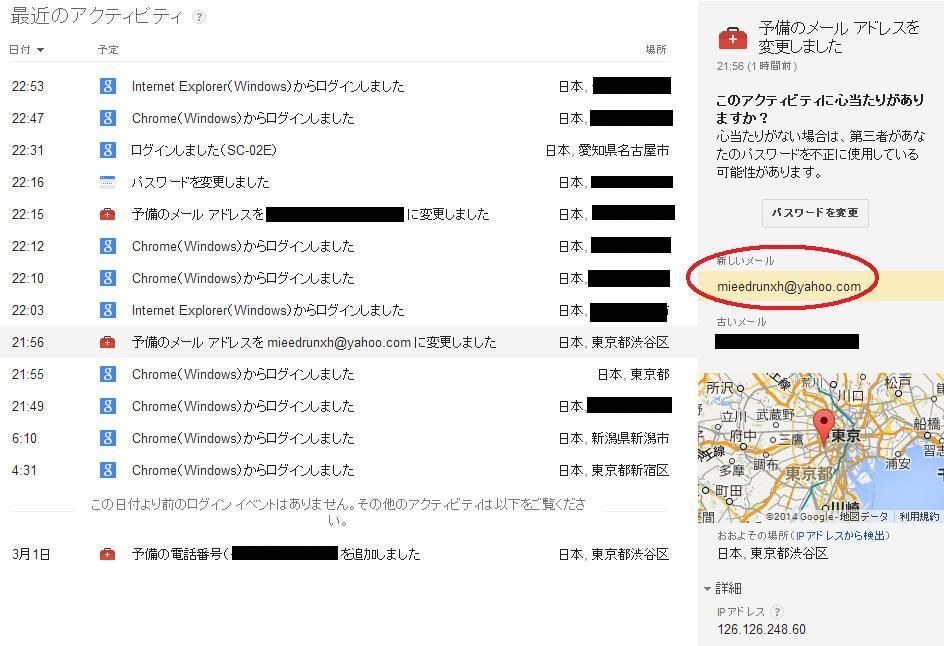
Task: Click the red kit icon at 21:56
Action: pyautogui.click(x=108, y=342)
